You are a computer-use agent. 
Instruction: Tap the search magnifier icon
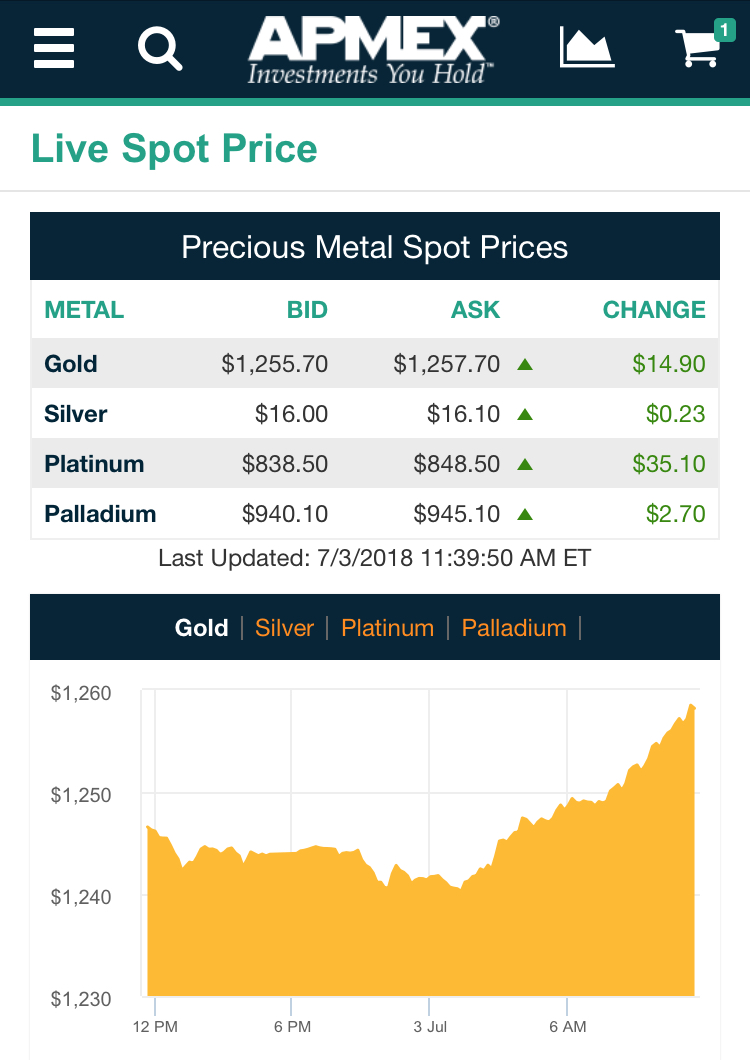(x=160, y=47)
